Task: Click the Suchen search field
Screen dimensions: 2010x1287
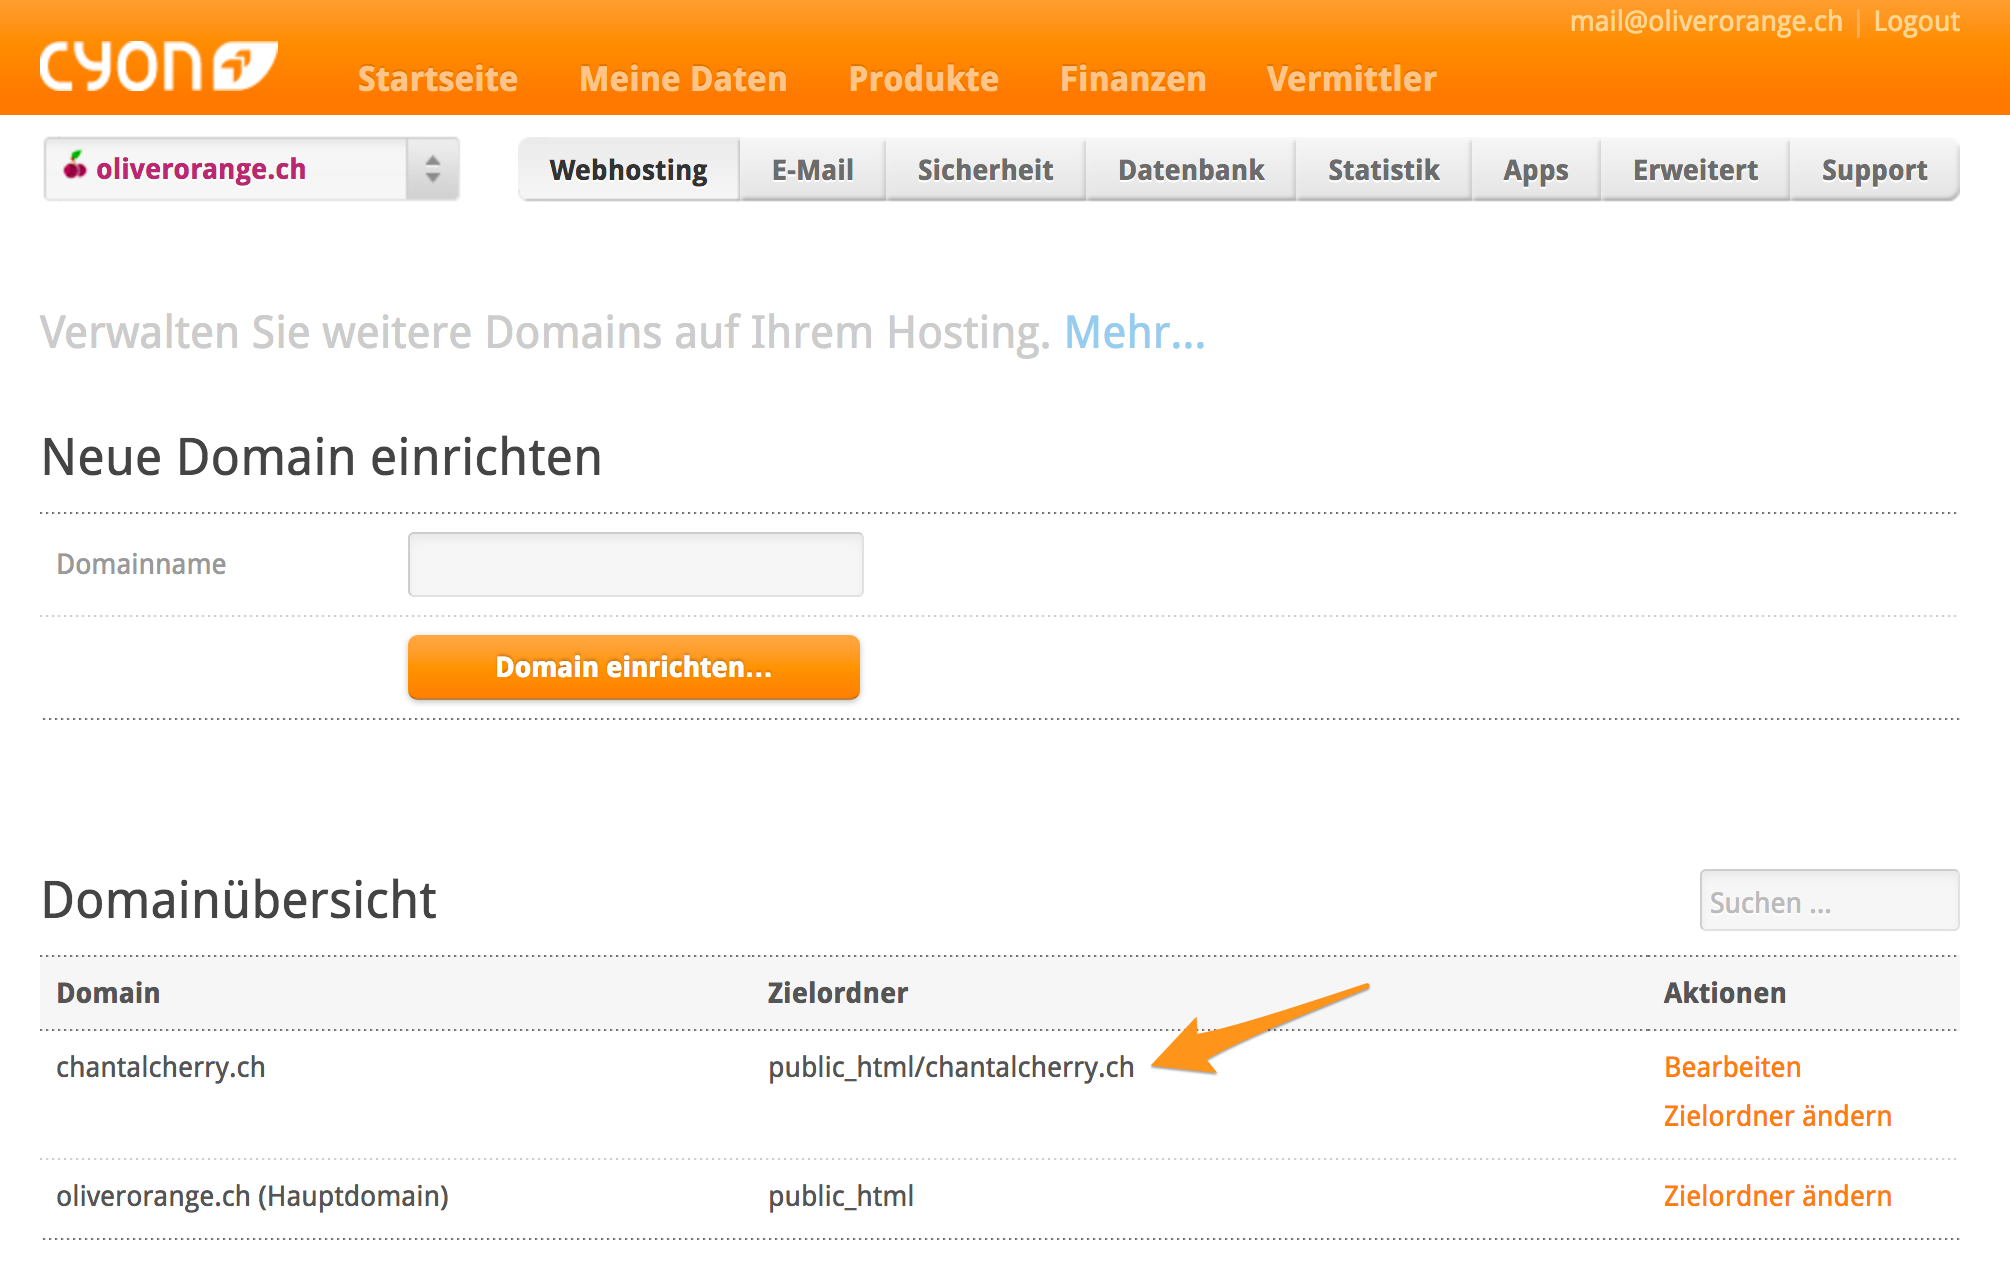Action: tap(1828, 902)
